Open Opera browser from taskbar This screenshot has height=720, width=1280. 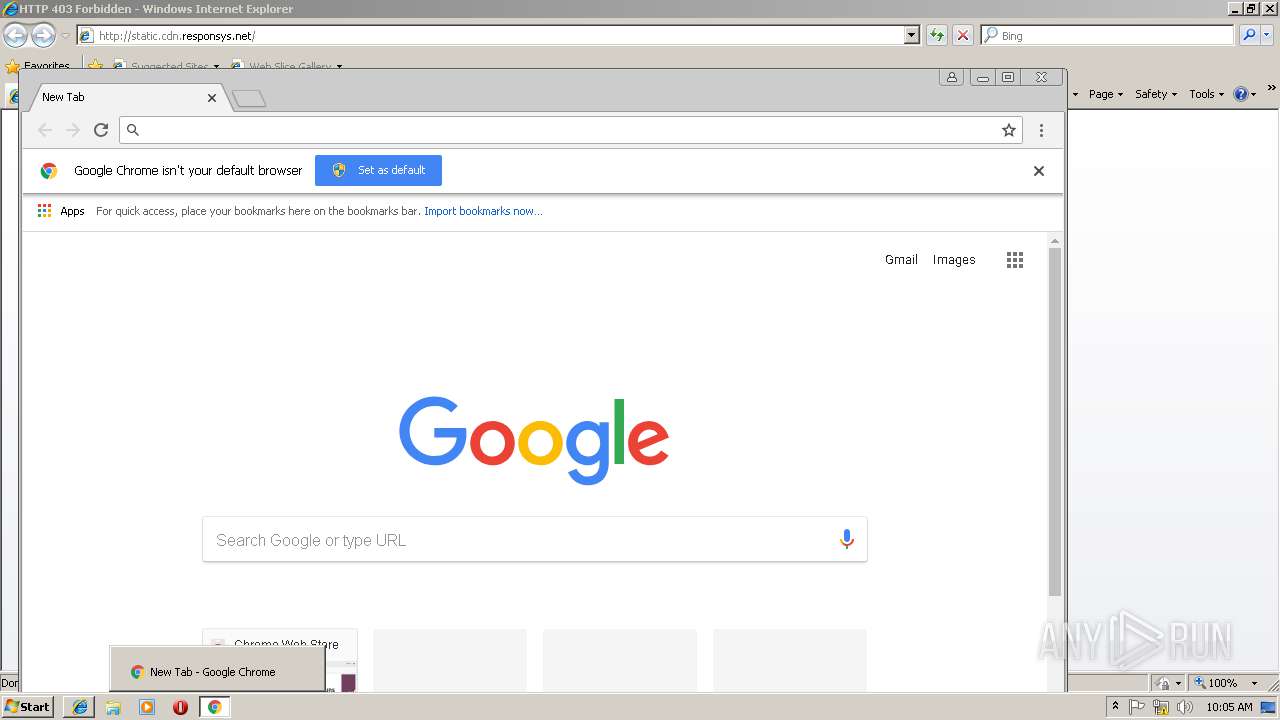tap(180, 707)
